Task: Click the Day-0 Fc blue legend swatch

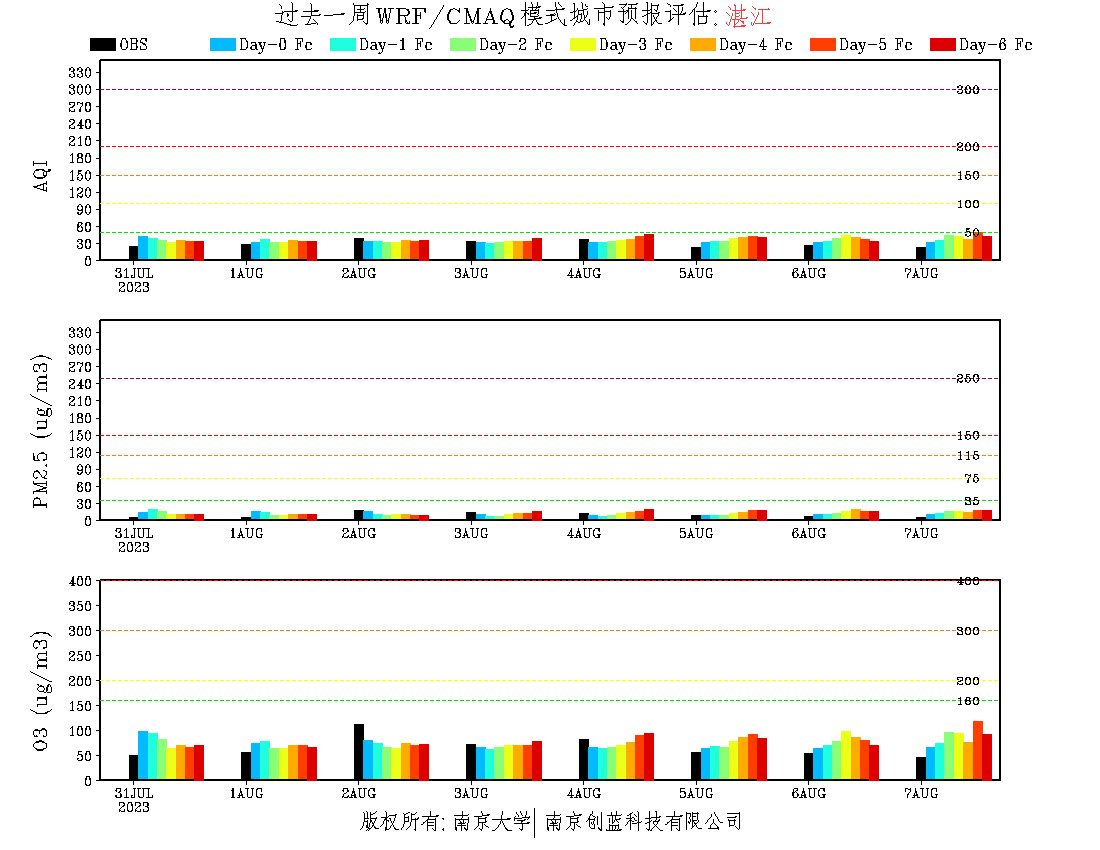Action: [x=222, y=44]
